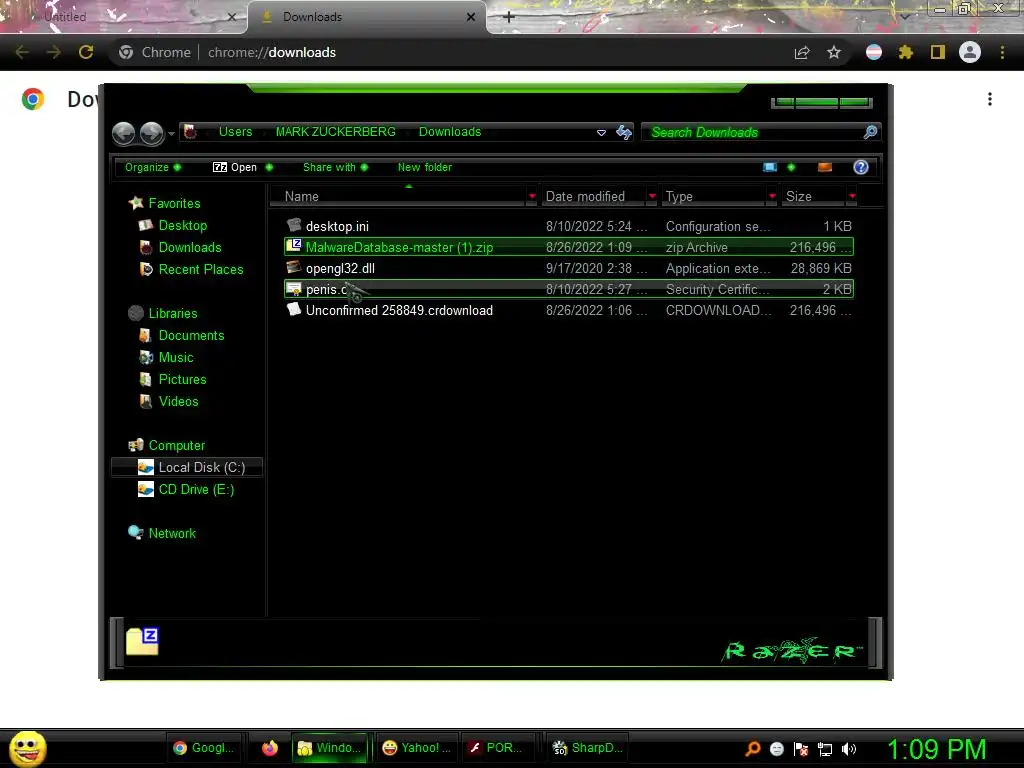Screen dimensions: 1024x768
Task: Open the Organize menu
Action: (153, 167)
